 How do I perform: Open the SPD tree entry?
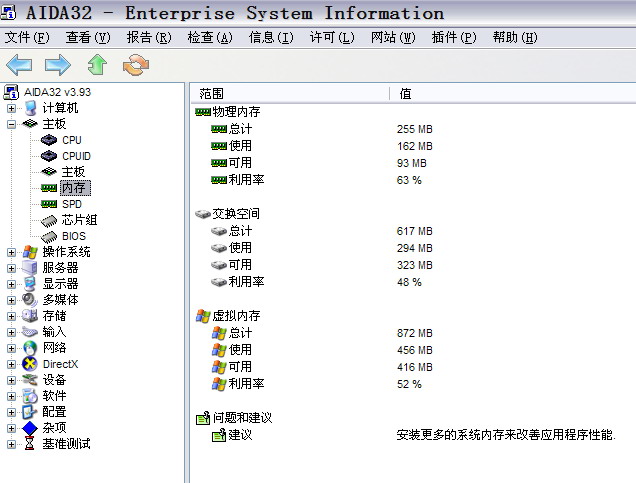click(x=71, y=204)
